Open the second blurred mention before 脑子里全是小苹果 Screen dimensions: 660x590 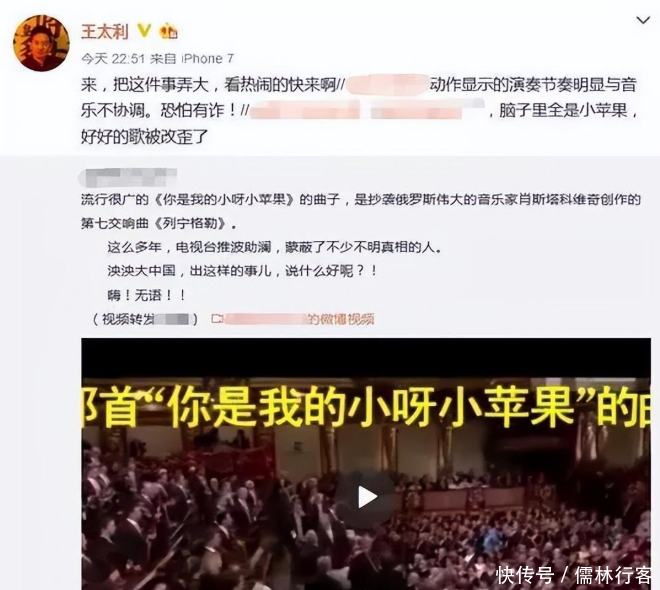coord(428,109)
